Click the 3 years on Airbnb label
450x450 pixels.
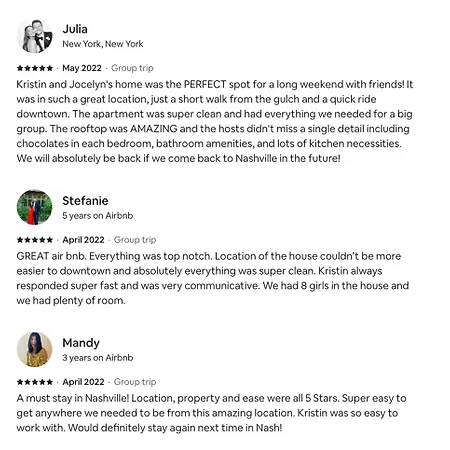pyautogui.click(x=98, y=358)
